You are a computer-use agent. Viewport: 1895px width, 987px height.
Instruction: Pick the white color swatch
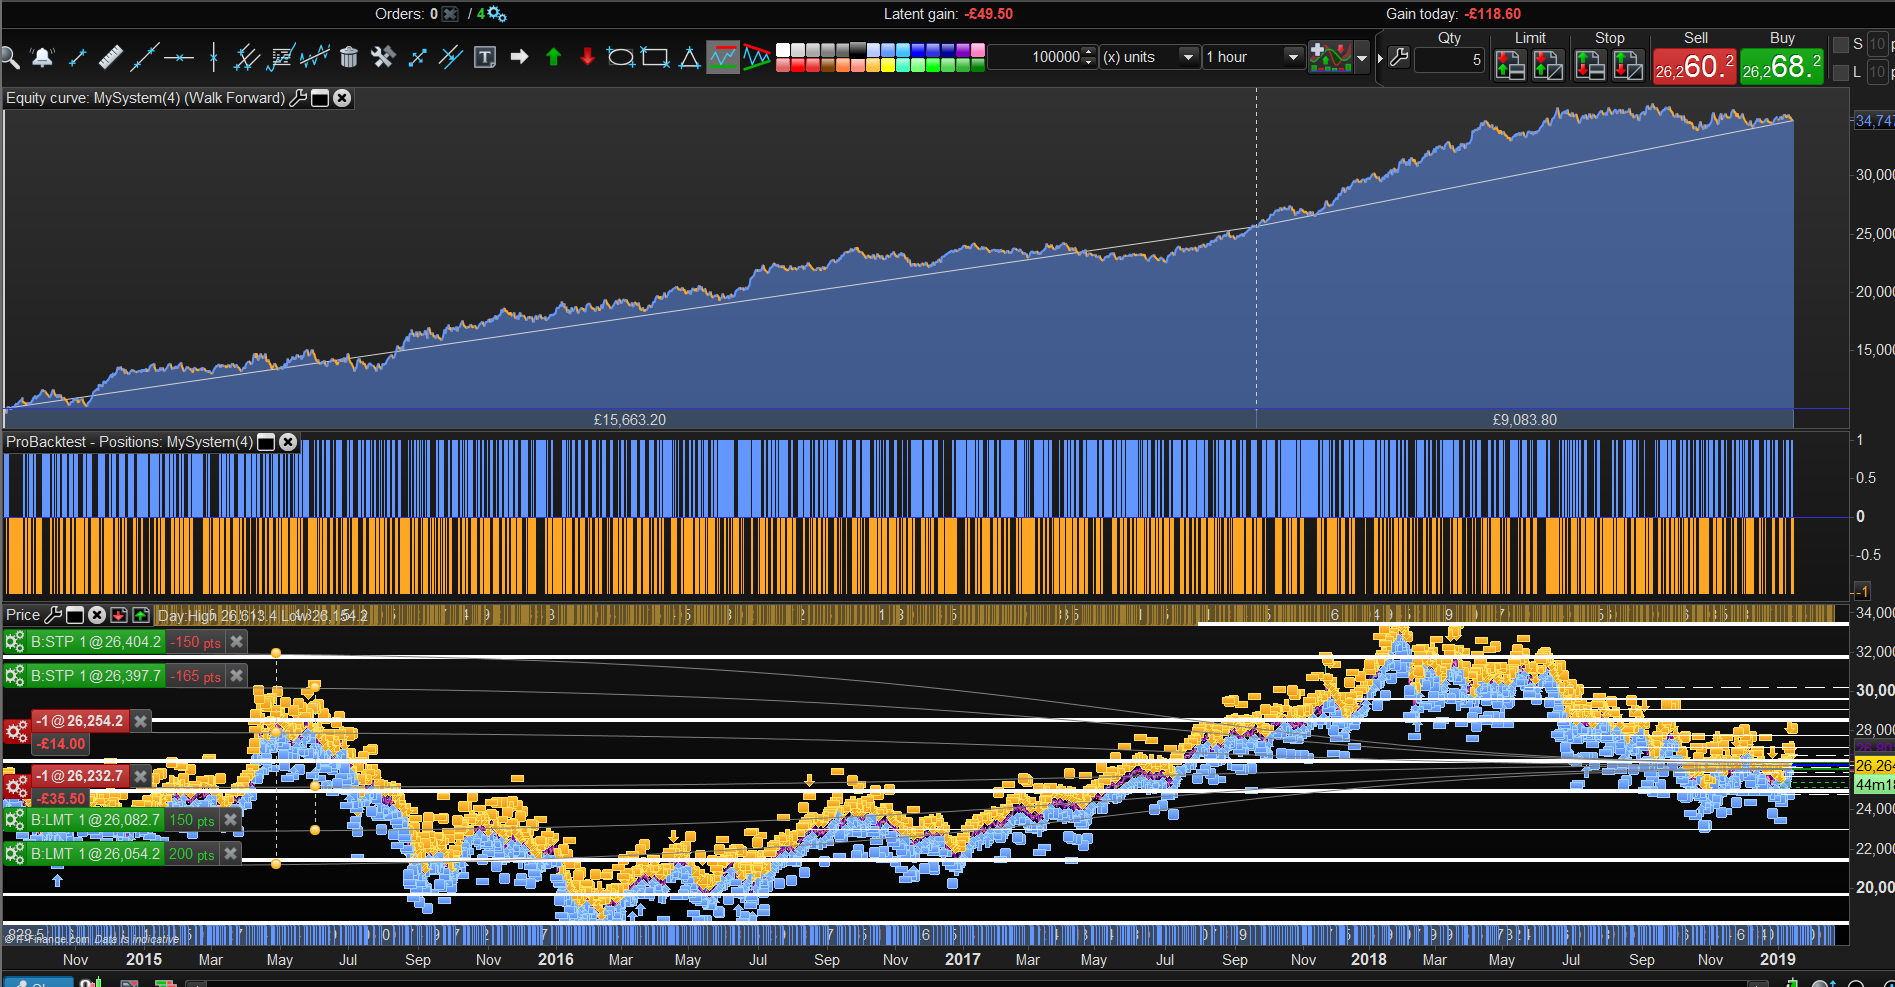tap(784, 50)
